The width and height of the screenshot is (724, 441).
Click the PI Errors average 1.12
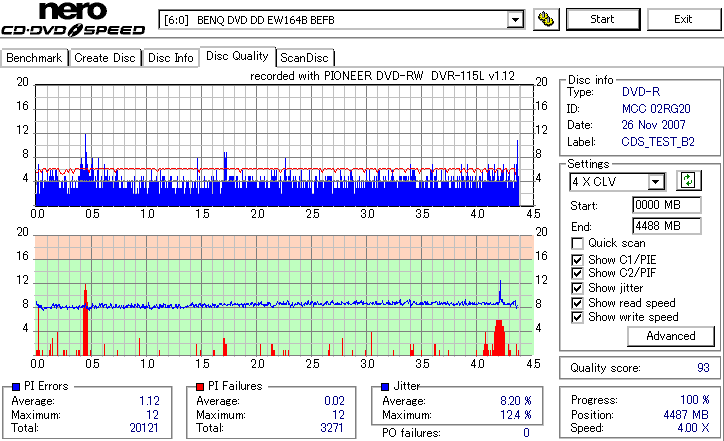coord(149,401)
